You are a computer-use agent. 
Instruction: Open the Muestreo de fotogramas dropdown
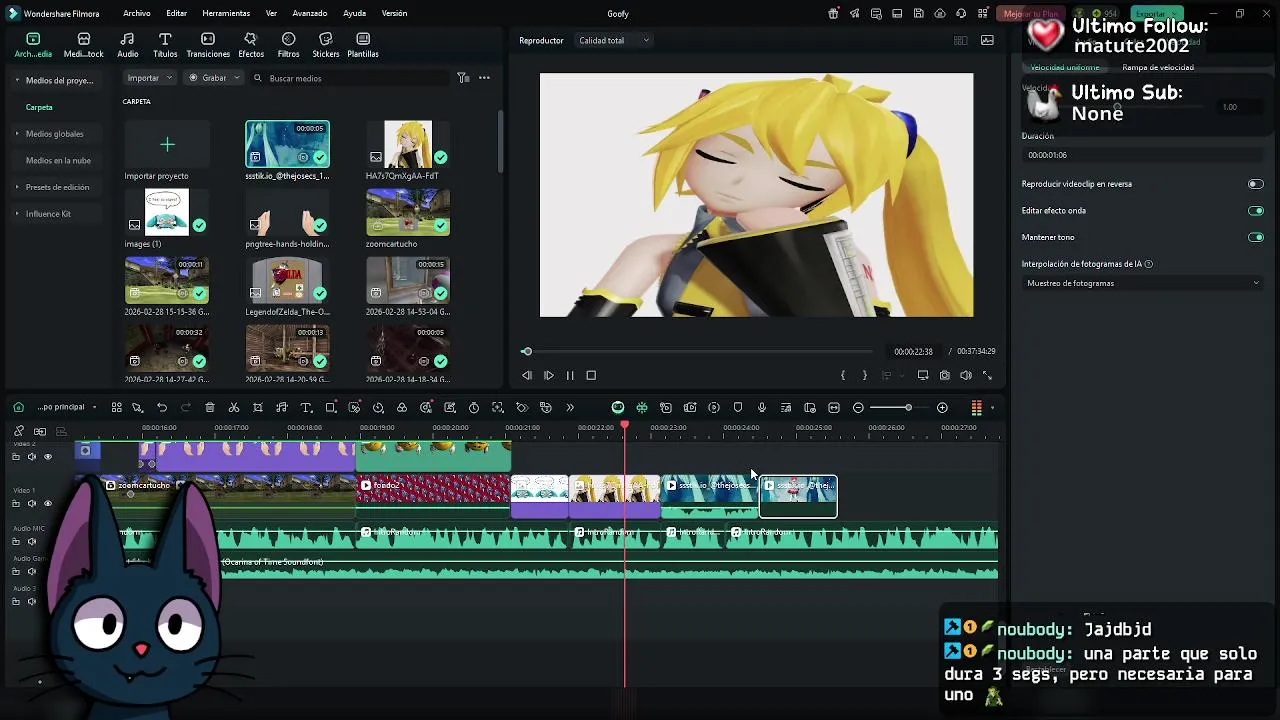(1142, 284)
